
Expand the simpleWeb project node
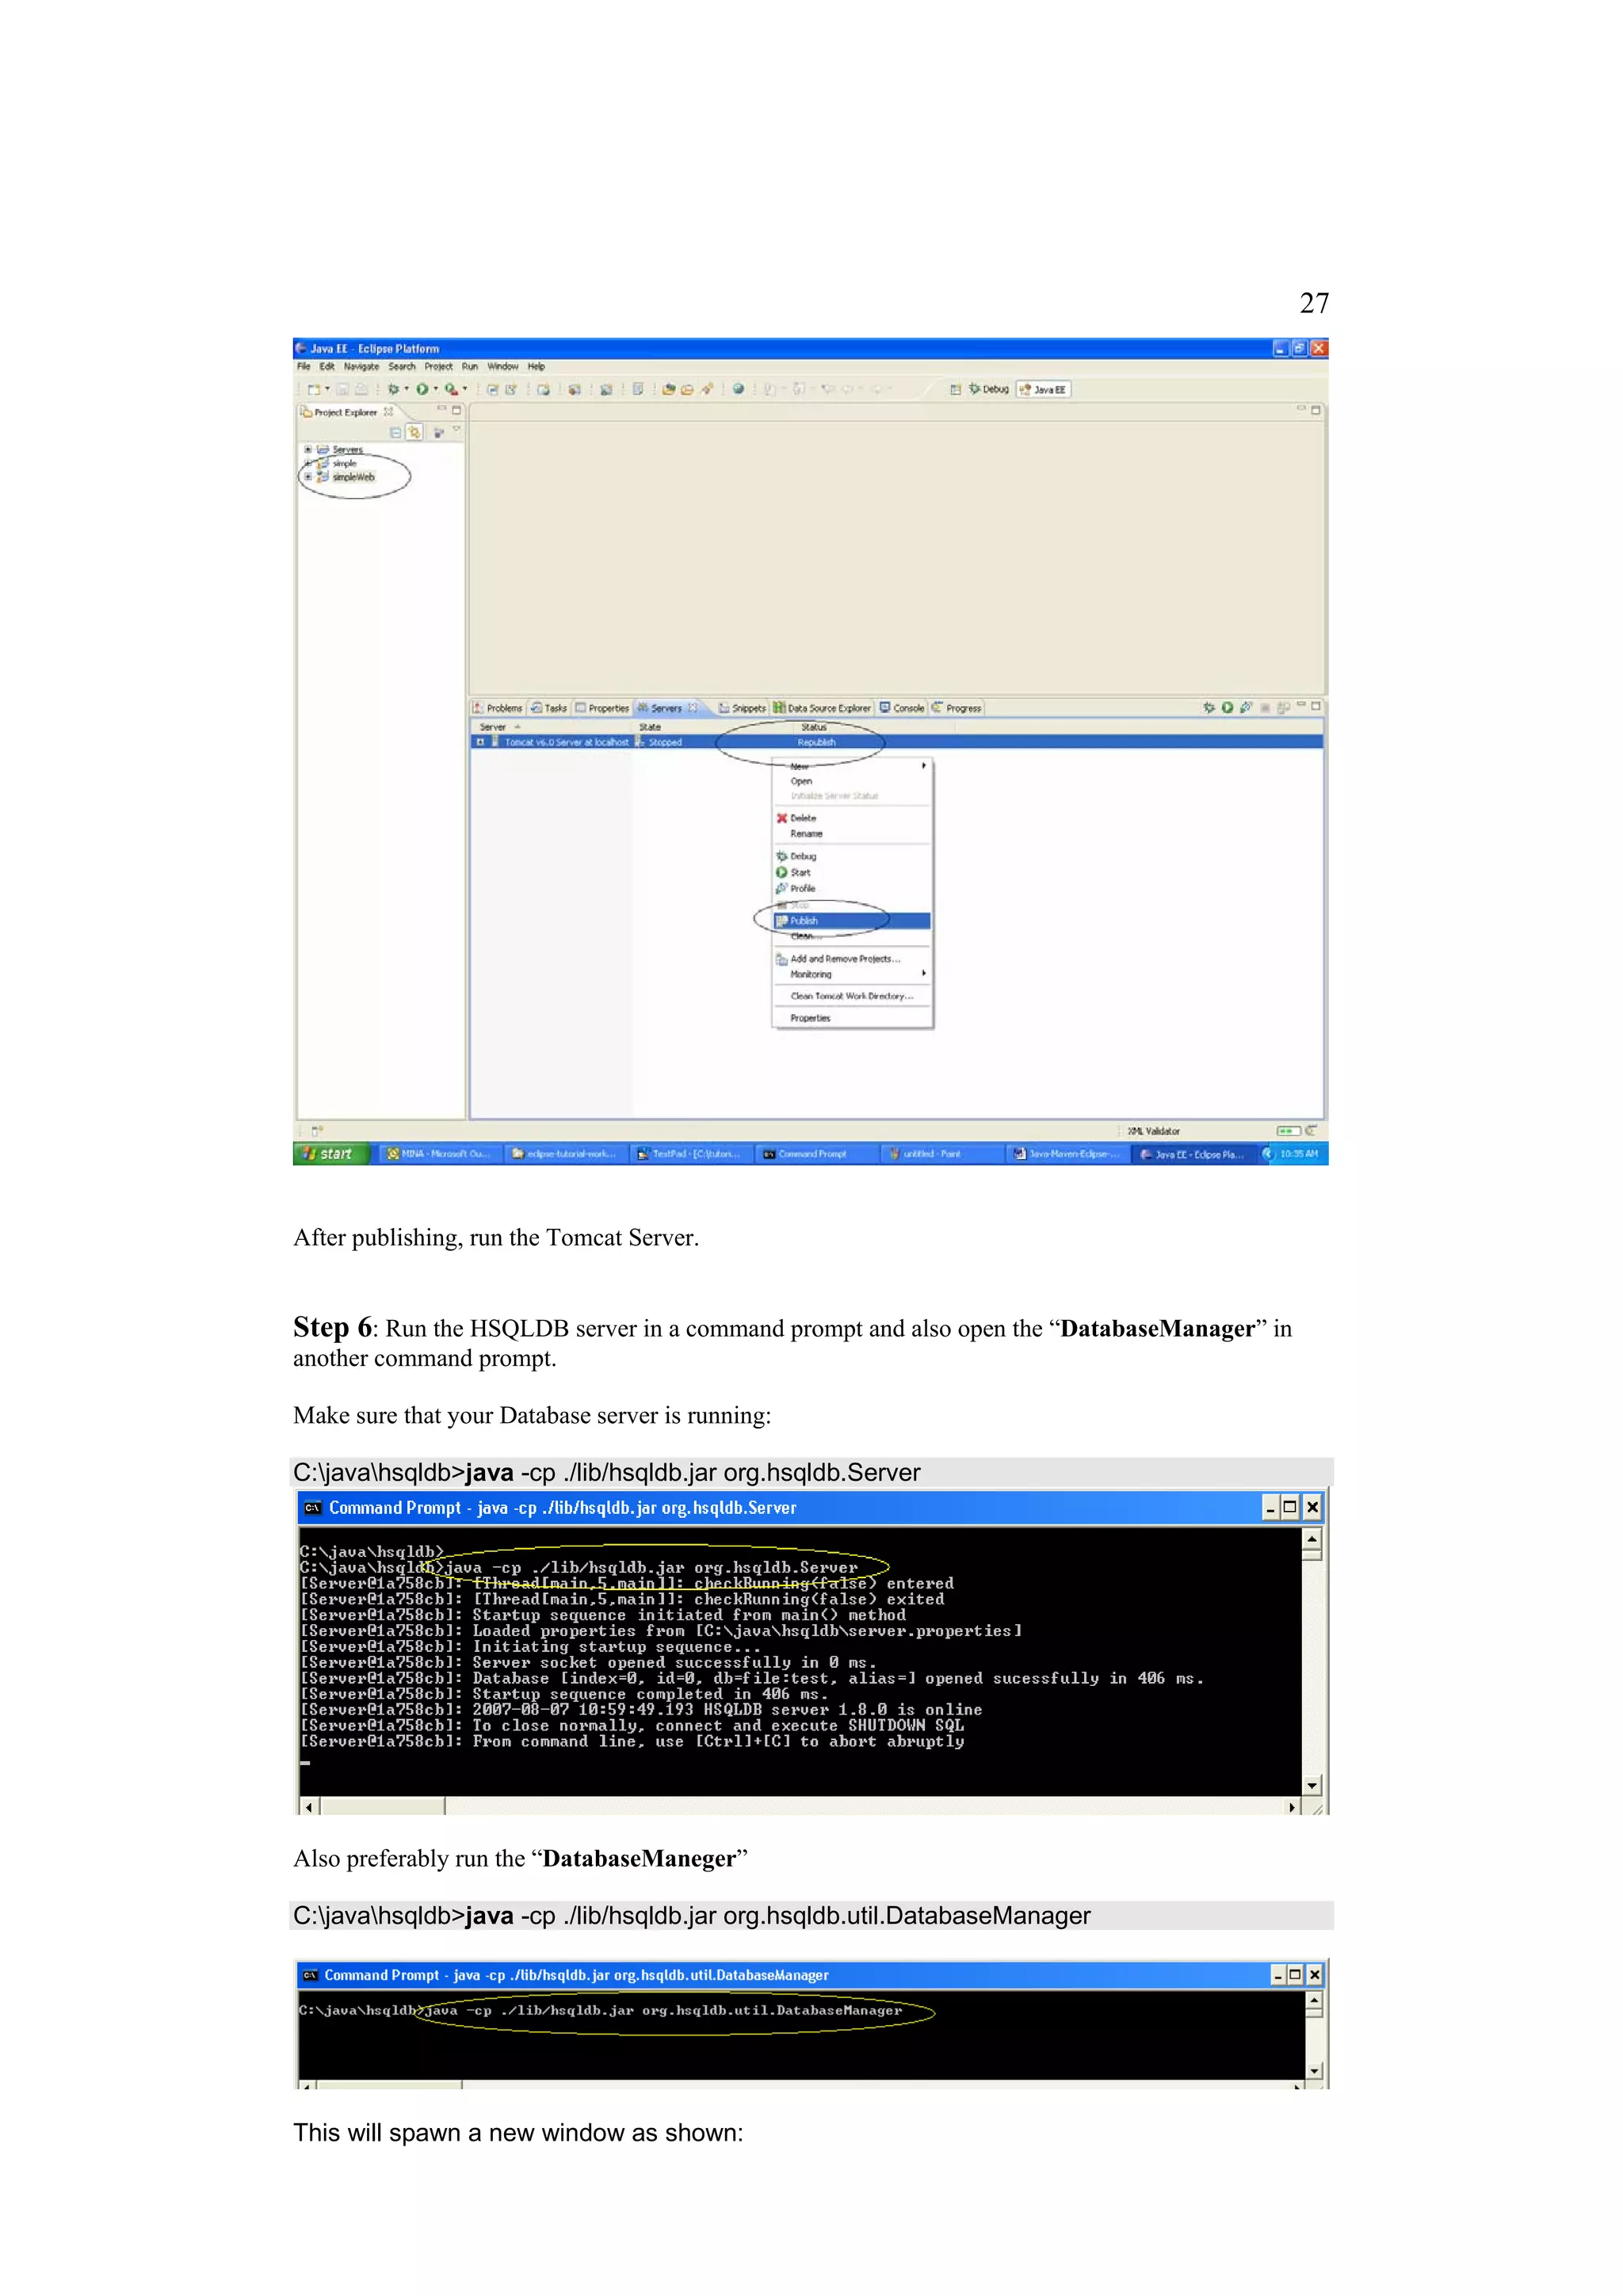click(308, 477)
